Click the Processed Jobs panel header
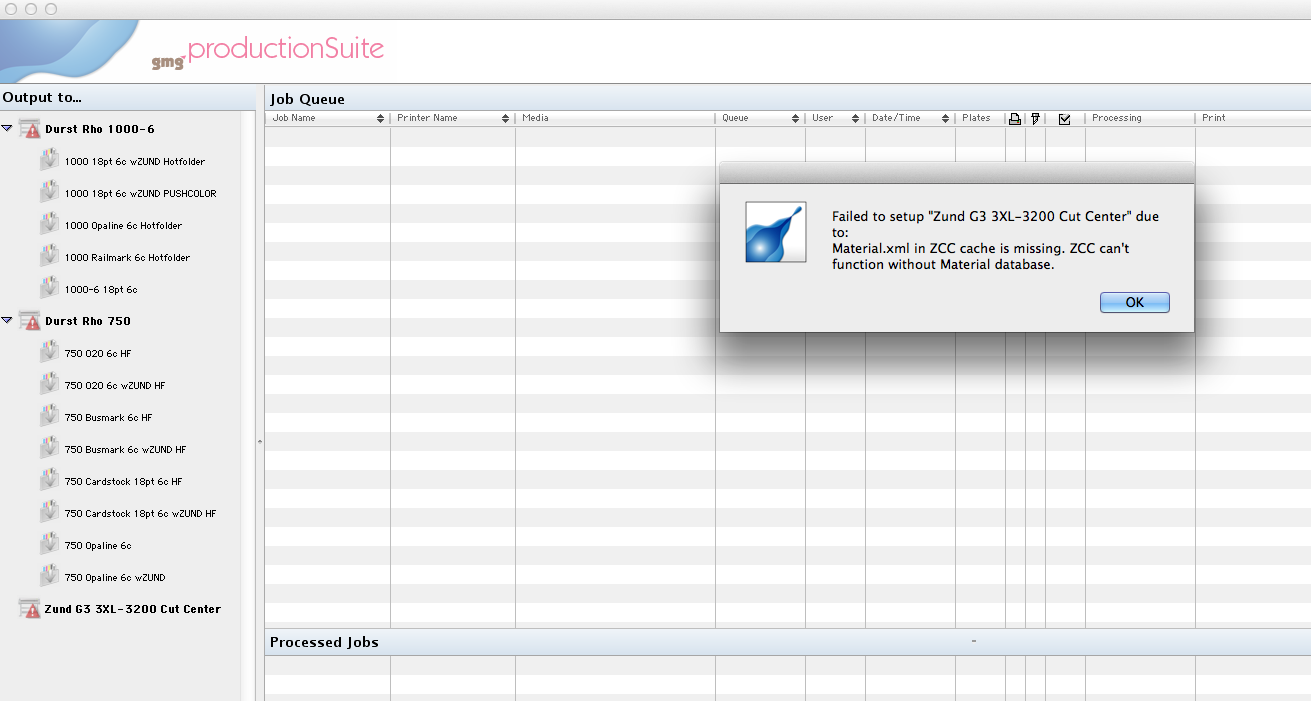 pyautogui.click(x=787, y=642)
